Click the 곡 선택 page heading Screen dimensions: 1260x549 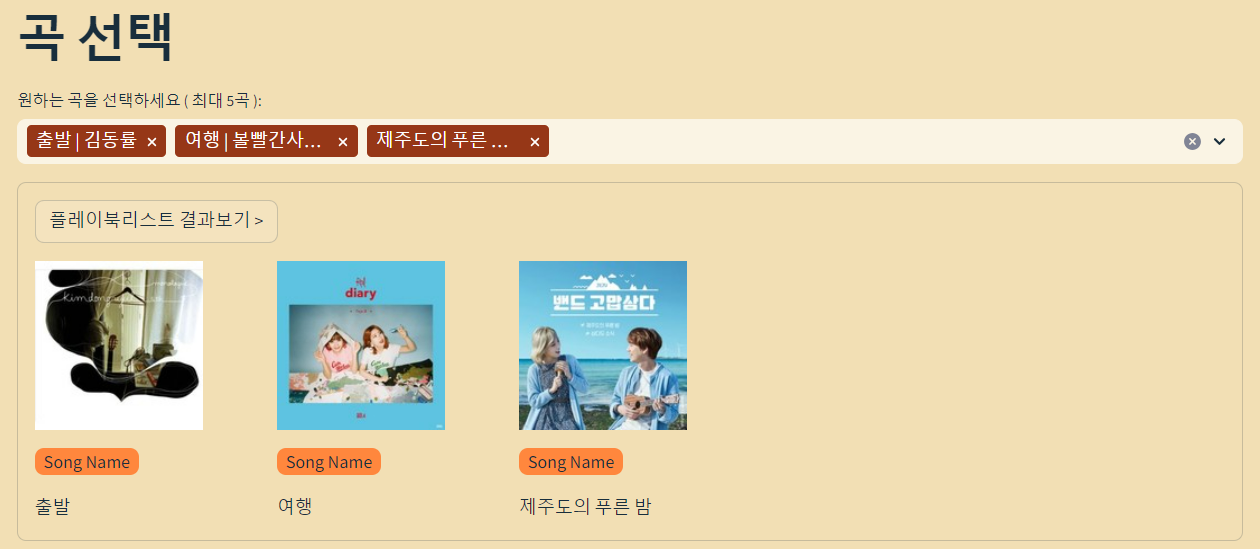(x=96, y=38)
